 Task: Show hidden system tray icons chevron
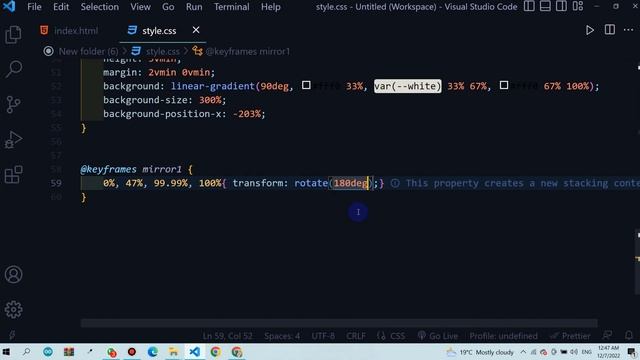(523, 352)
